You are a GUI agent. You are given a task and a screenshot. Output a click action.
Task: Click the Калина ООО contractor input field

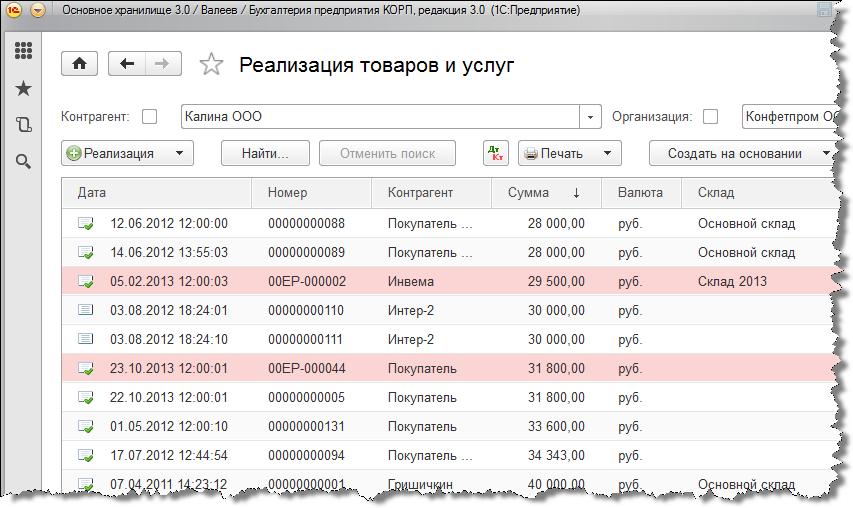pos(380,117)
